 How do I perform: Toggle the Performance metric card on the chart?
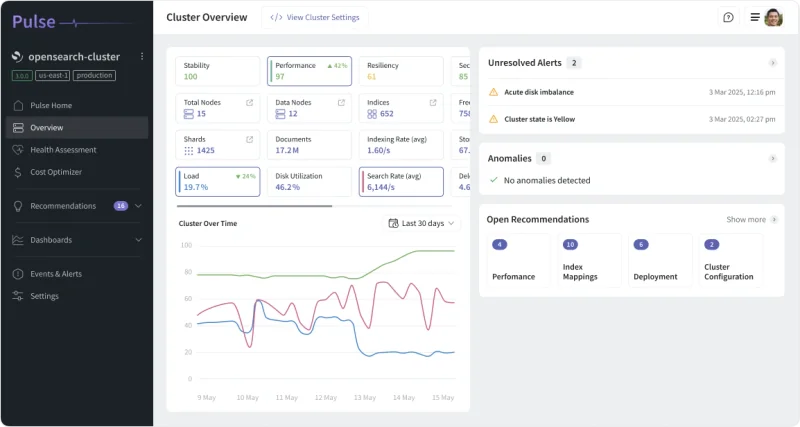309,71
